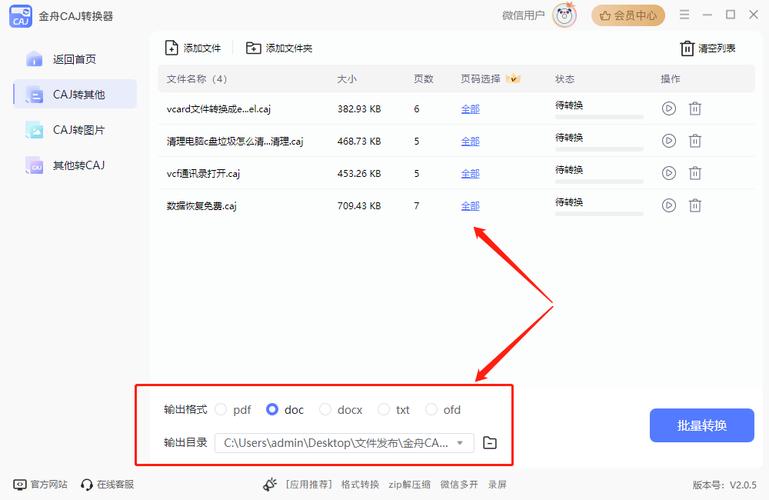
Task: Start converting vcf通讯录打开.caj via play icon
Action: 668,173
